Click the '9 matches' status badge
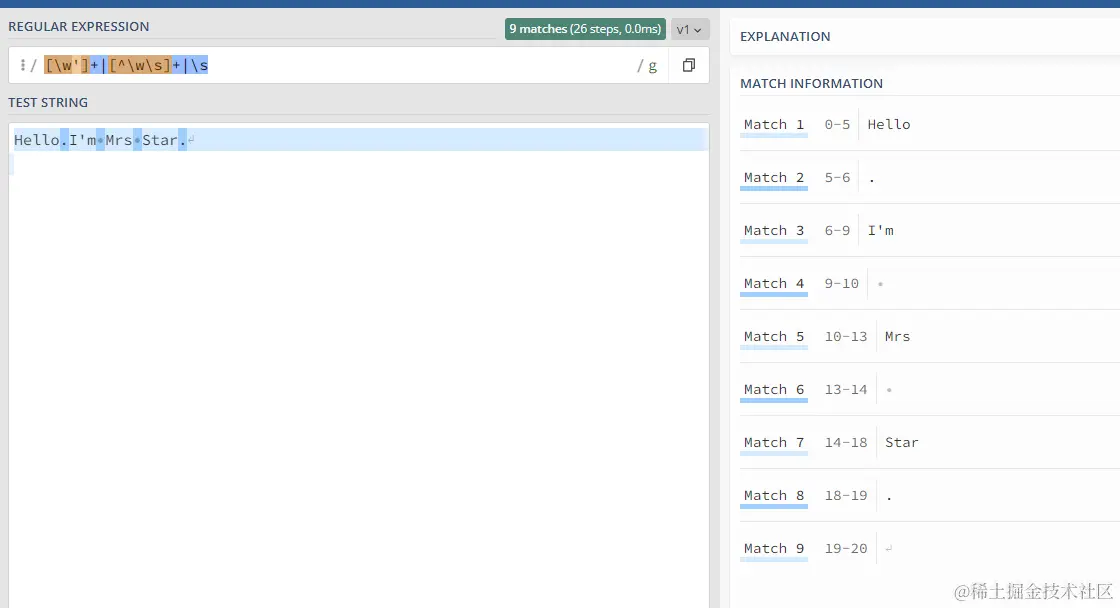 pos(585,29)
